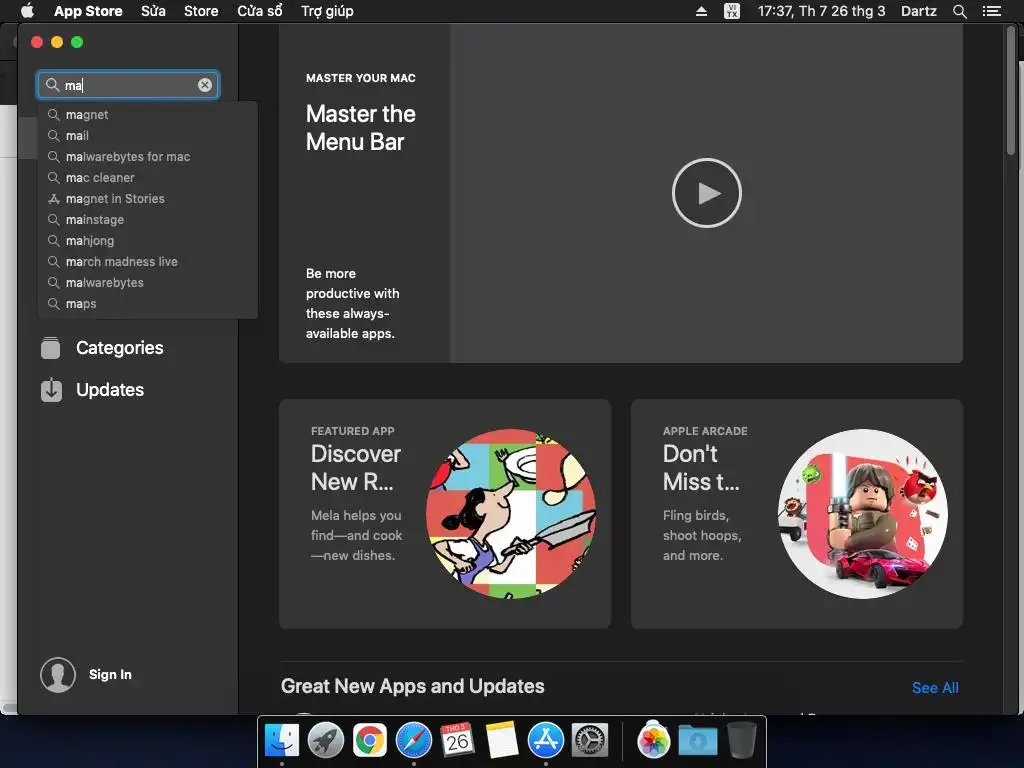Select the 'maps' suggestion

click(148, 304)
